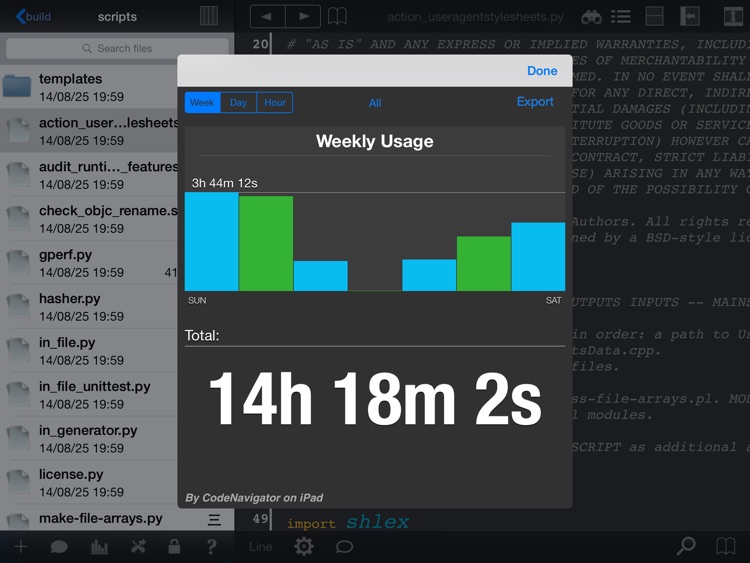Close usage dialog with Done
The image size is (750, 563).
[542, 71]
